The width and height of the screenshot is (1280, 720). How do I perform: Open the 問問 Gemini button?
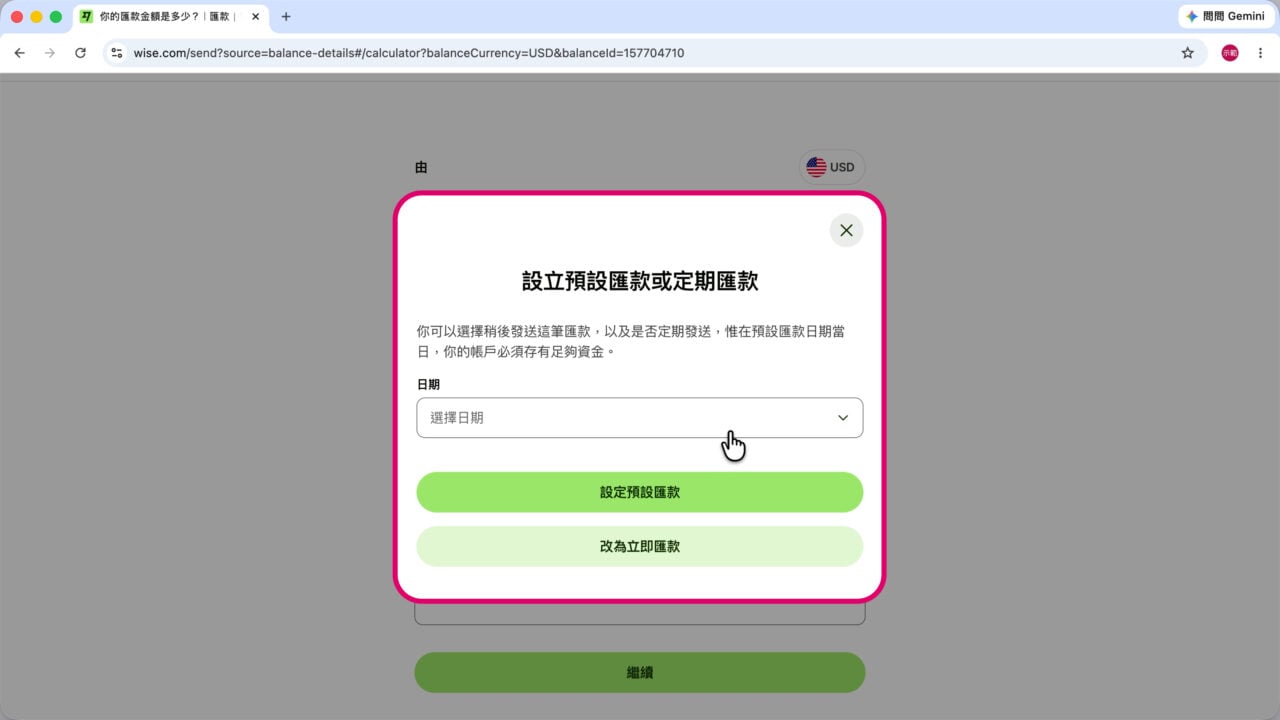1225,16
